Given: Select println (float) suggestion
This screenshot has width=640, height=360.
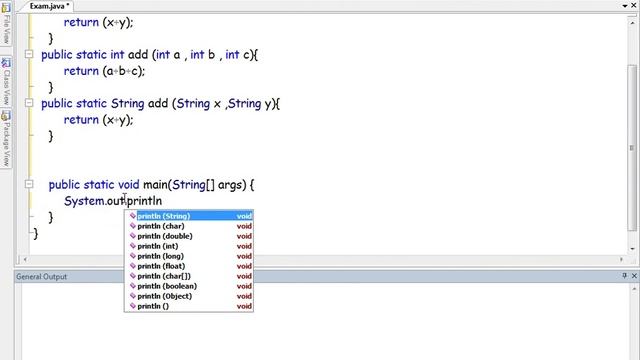Looking at the screenshot, I should (x=189, y=266).
